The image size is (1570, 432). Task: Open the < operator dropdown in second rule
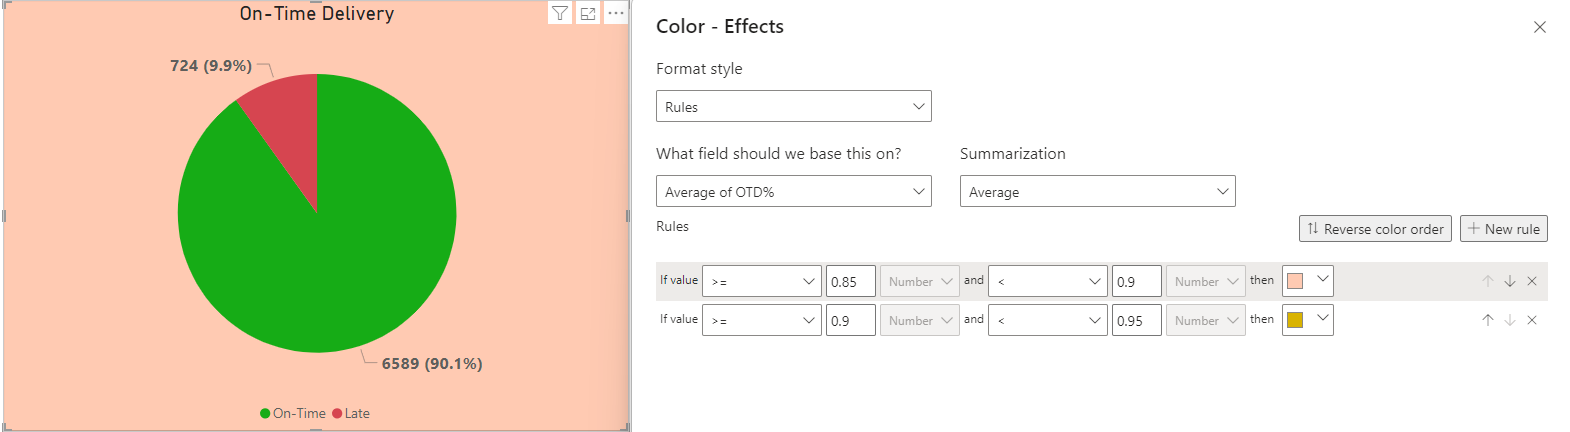[x=1048, y=320]
